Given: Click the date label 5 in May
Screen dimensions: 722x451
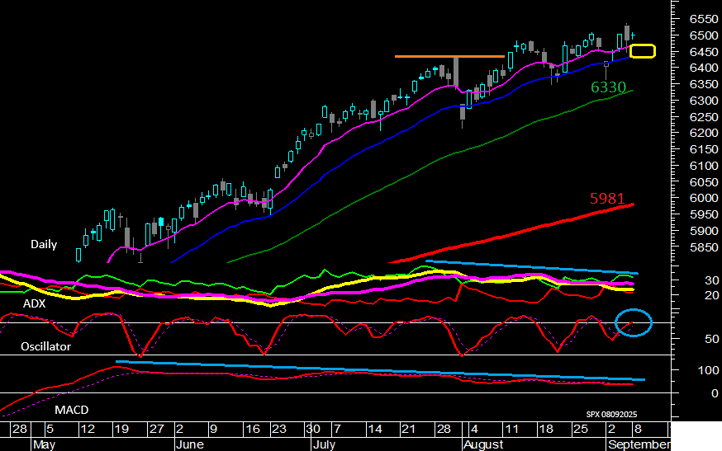Looking at the screenshot, I should [x=50, y=429].
